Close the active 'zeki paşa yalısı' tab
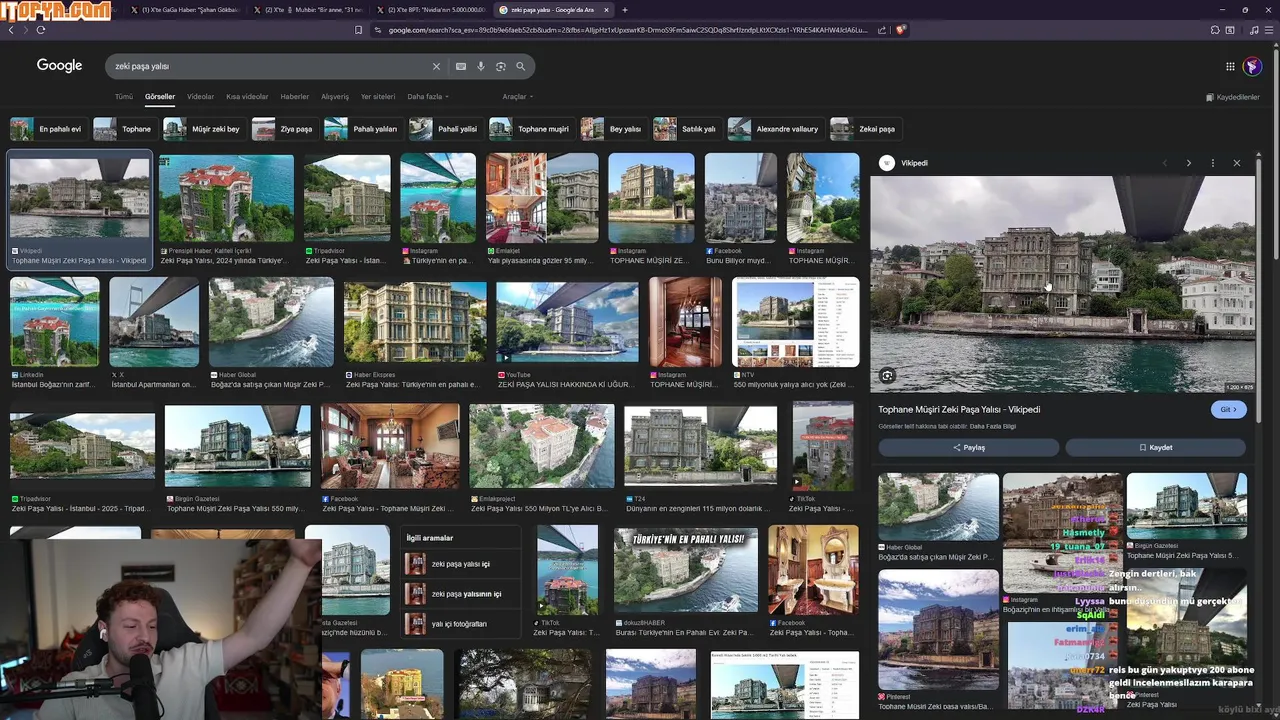 (x=606, y=10)
